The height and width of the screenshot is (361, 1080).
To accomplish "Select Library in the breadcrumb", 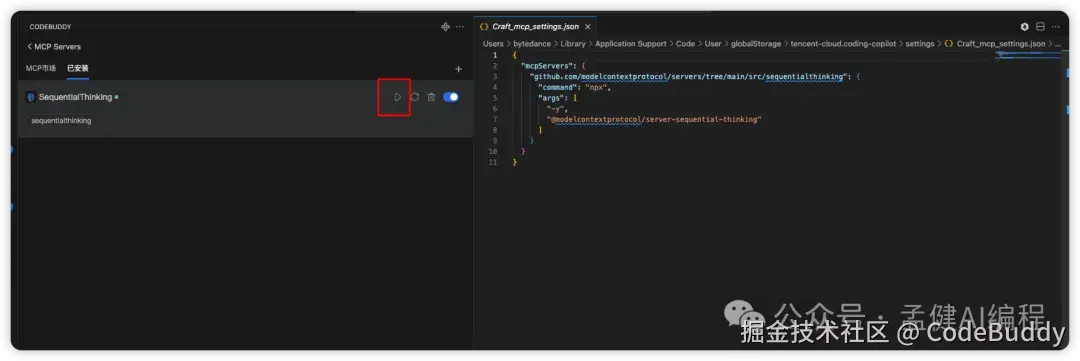I will pyautogui.click(x=573, y=43).
